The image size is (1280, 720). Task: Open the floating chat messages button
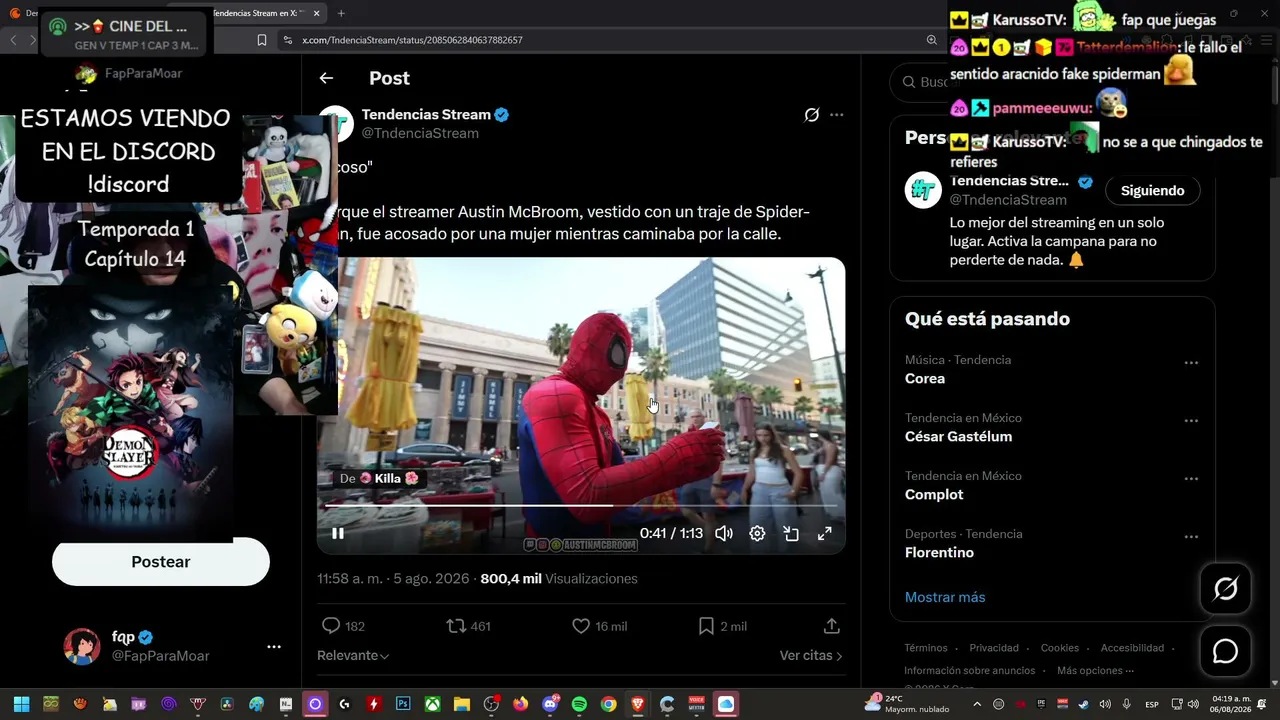[1226, 651]
